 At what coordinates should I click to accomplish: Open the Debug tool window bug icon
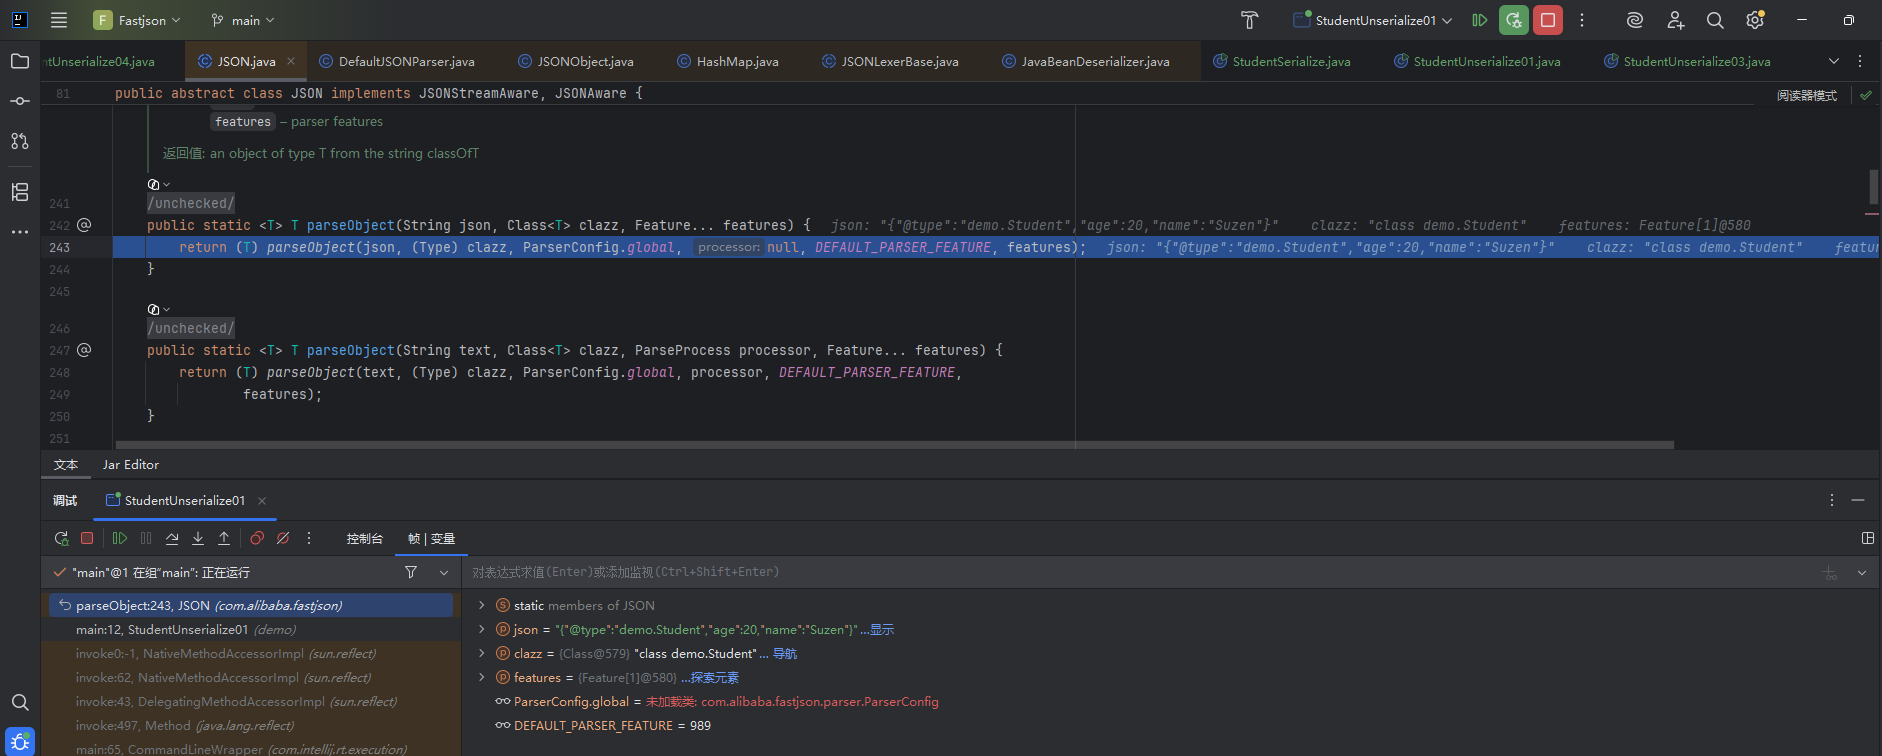tap(20, 742)
